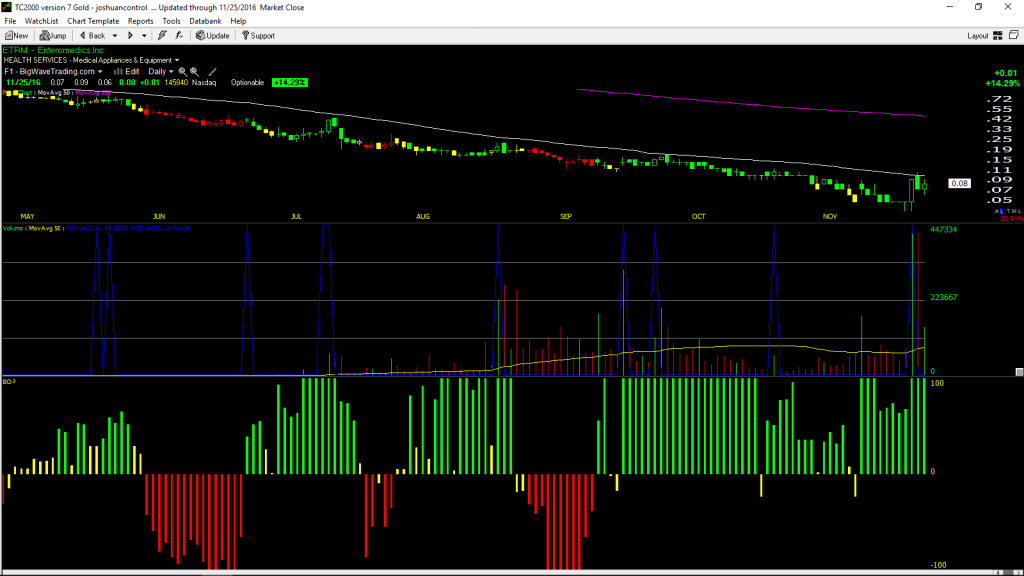Go forward to the next symbol
The width and height of the screenshot is (1024, 576).
(130, 36)
